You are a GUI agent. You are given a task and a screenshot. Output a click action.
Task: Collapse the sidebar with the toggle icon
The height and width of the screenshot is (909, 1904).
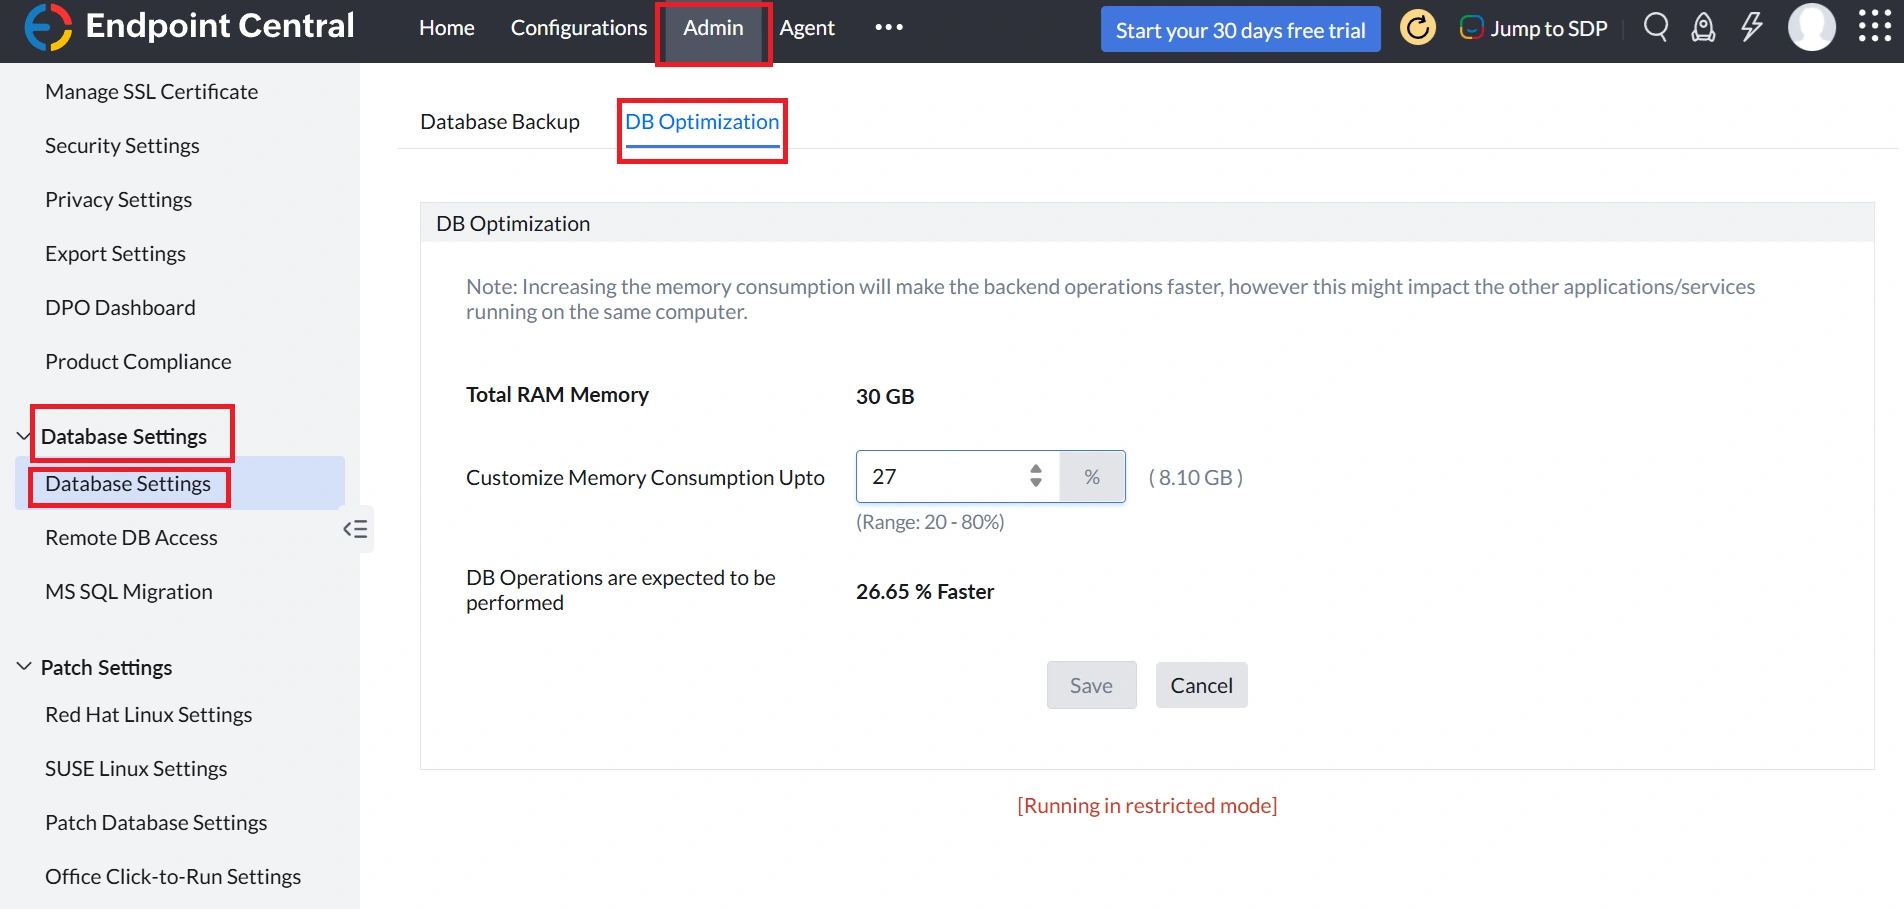[356, 529]
